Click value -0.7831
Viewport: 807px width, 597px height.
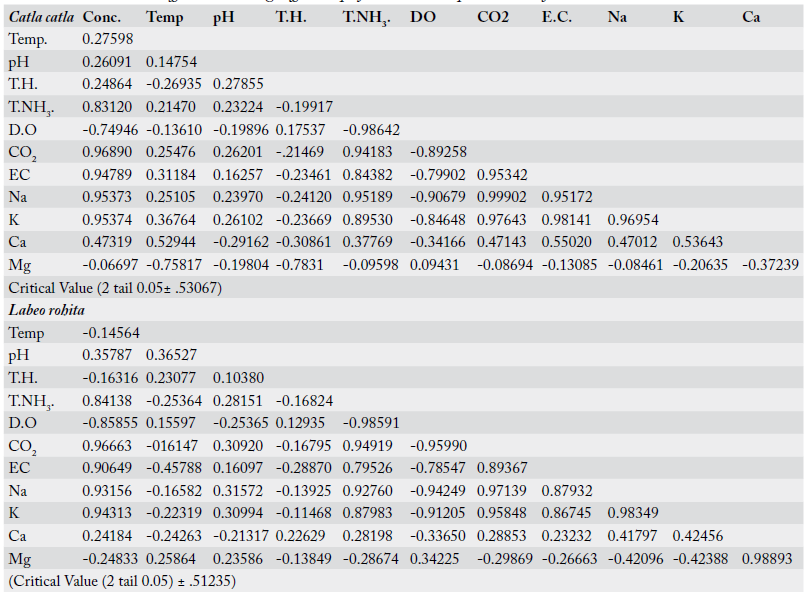[300, 265]
